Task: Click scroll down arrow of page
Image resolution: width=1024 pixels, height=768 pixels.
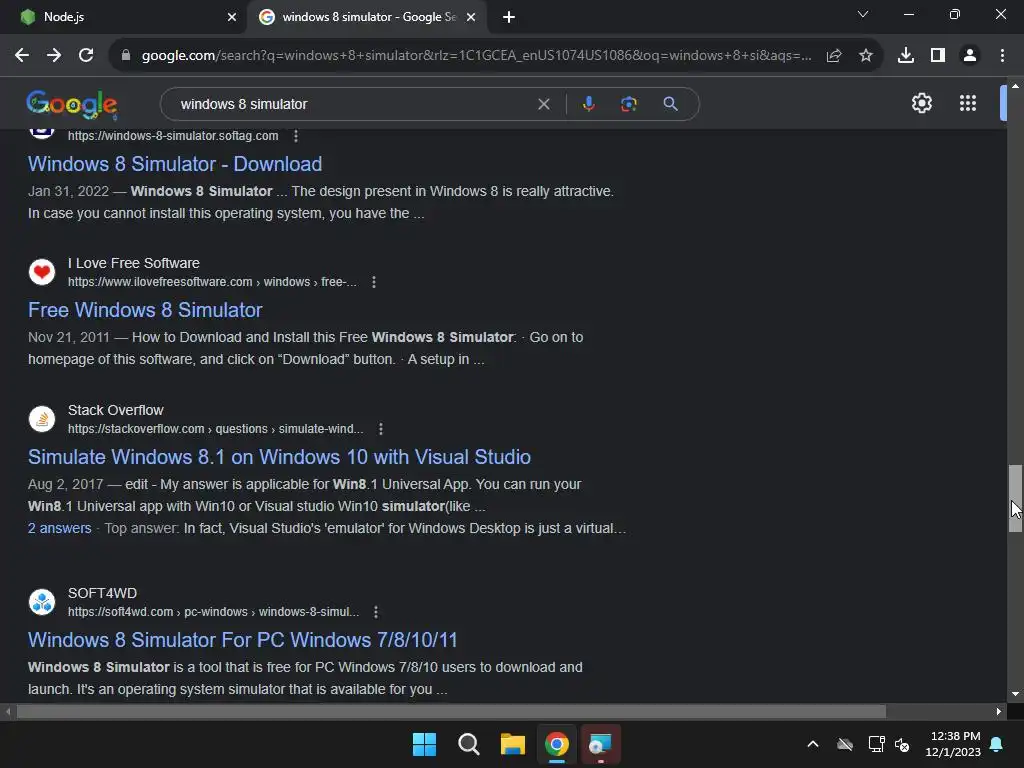Action: coord(1015,694)
